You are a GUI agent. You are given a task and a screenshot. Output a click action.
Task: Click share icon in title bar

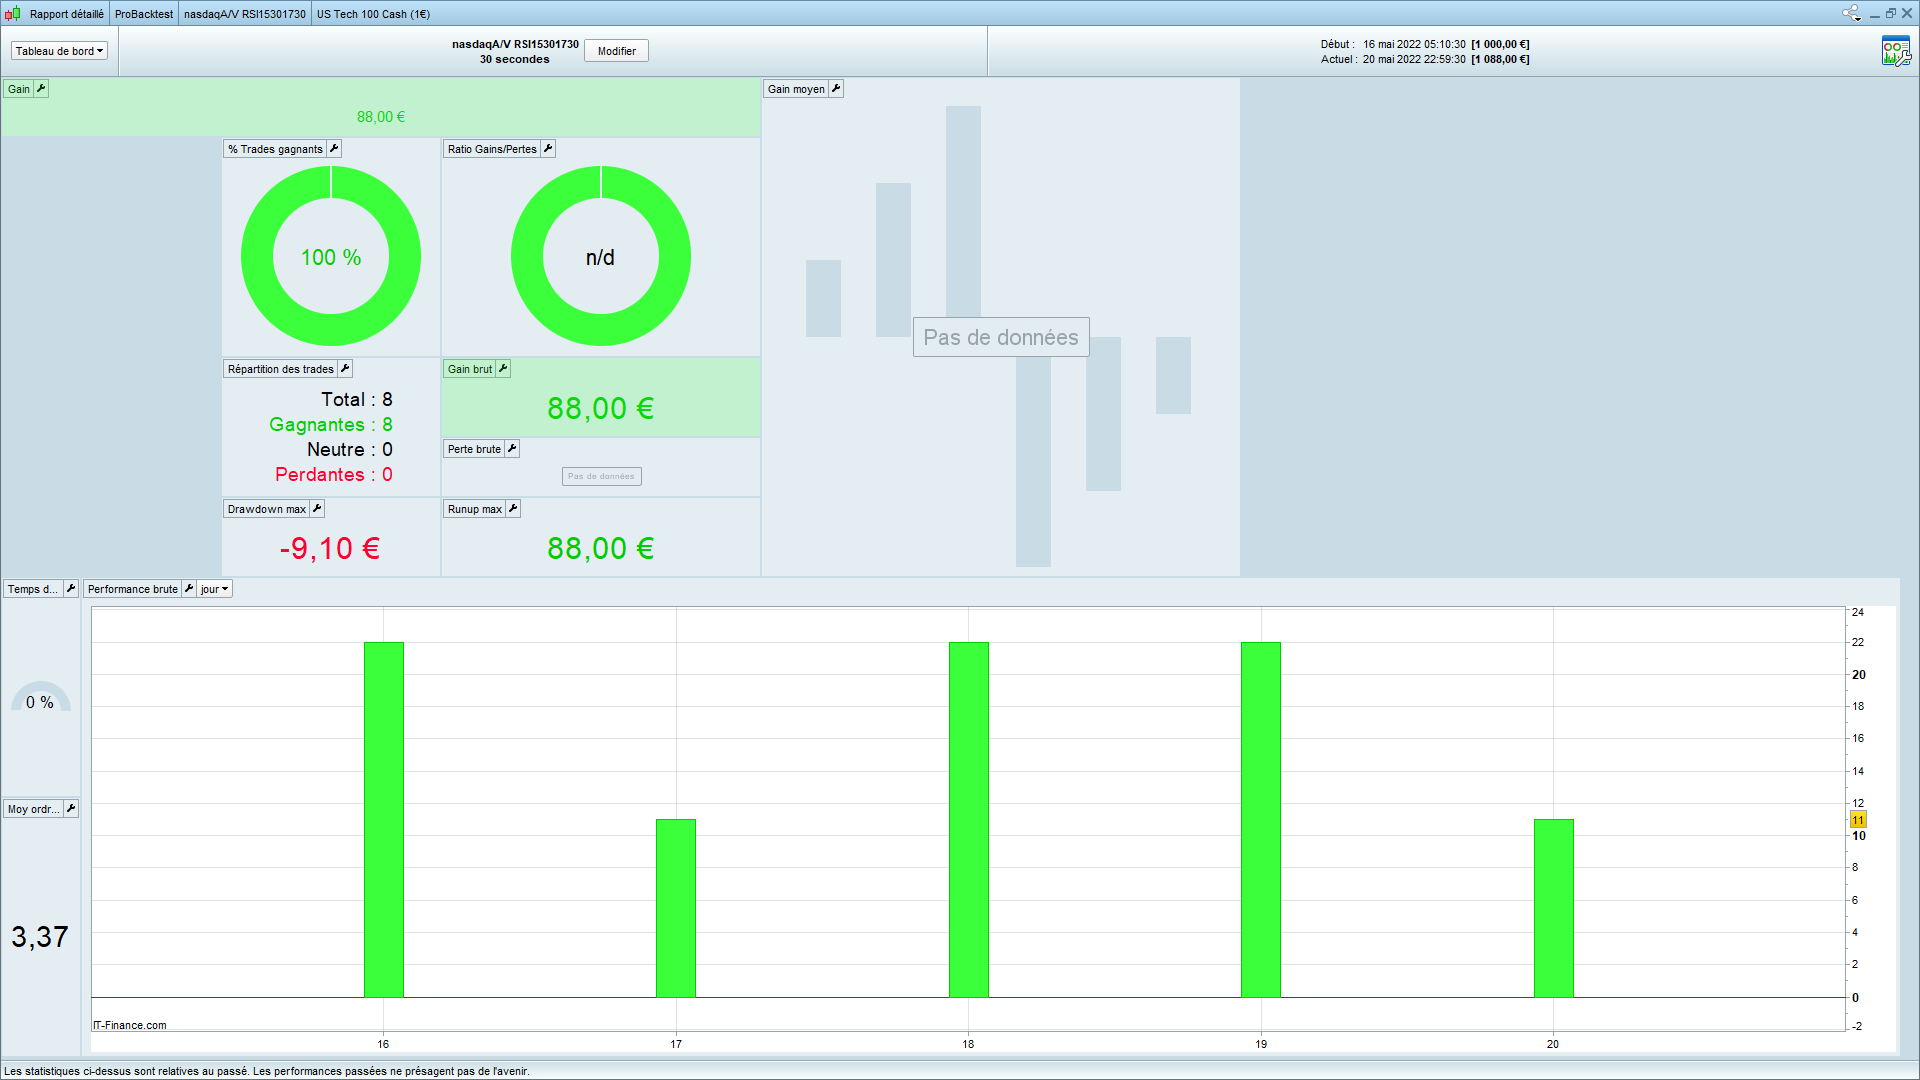pos(1851,13)
